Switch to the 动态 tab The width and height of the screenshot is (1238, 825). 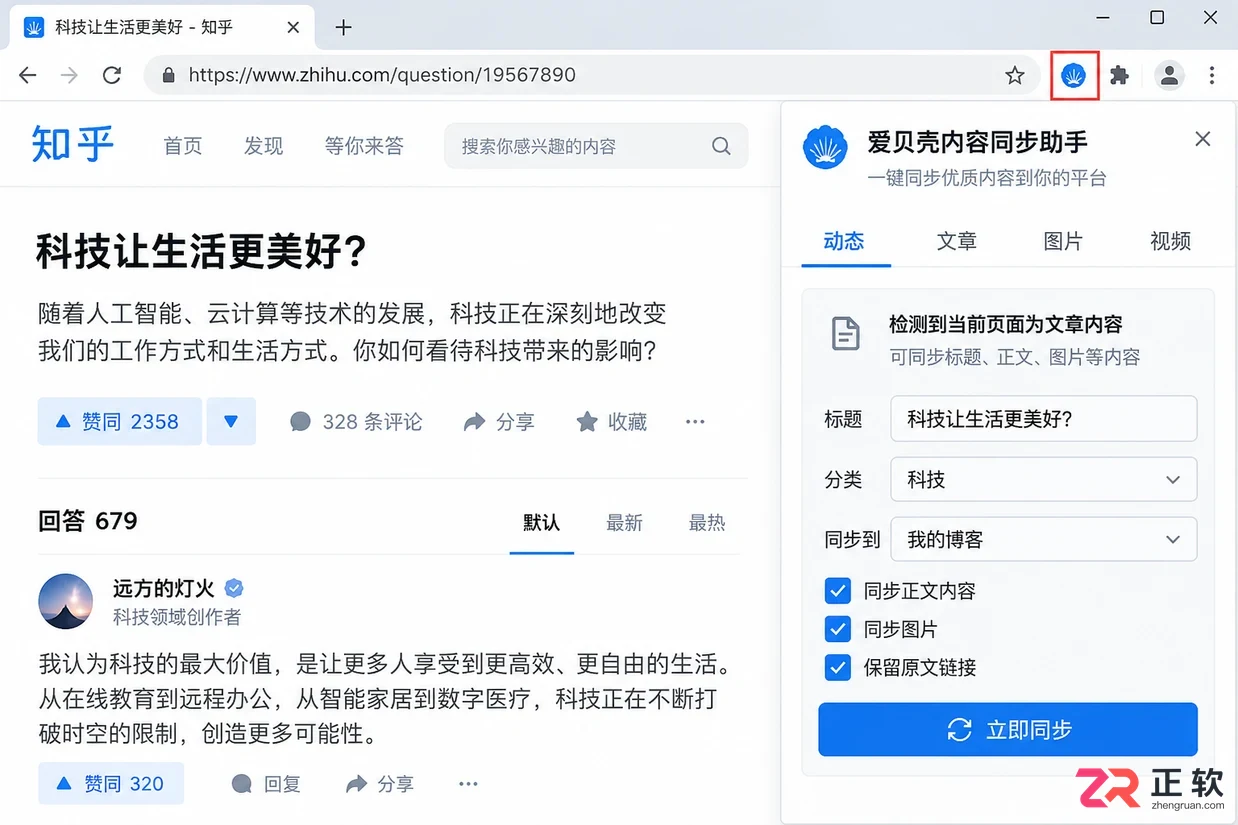[844, 241]
